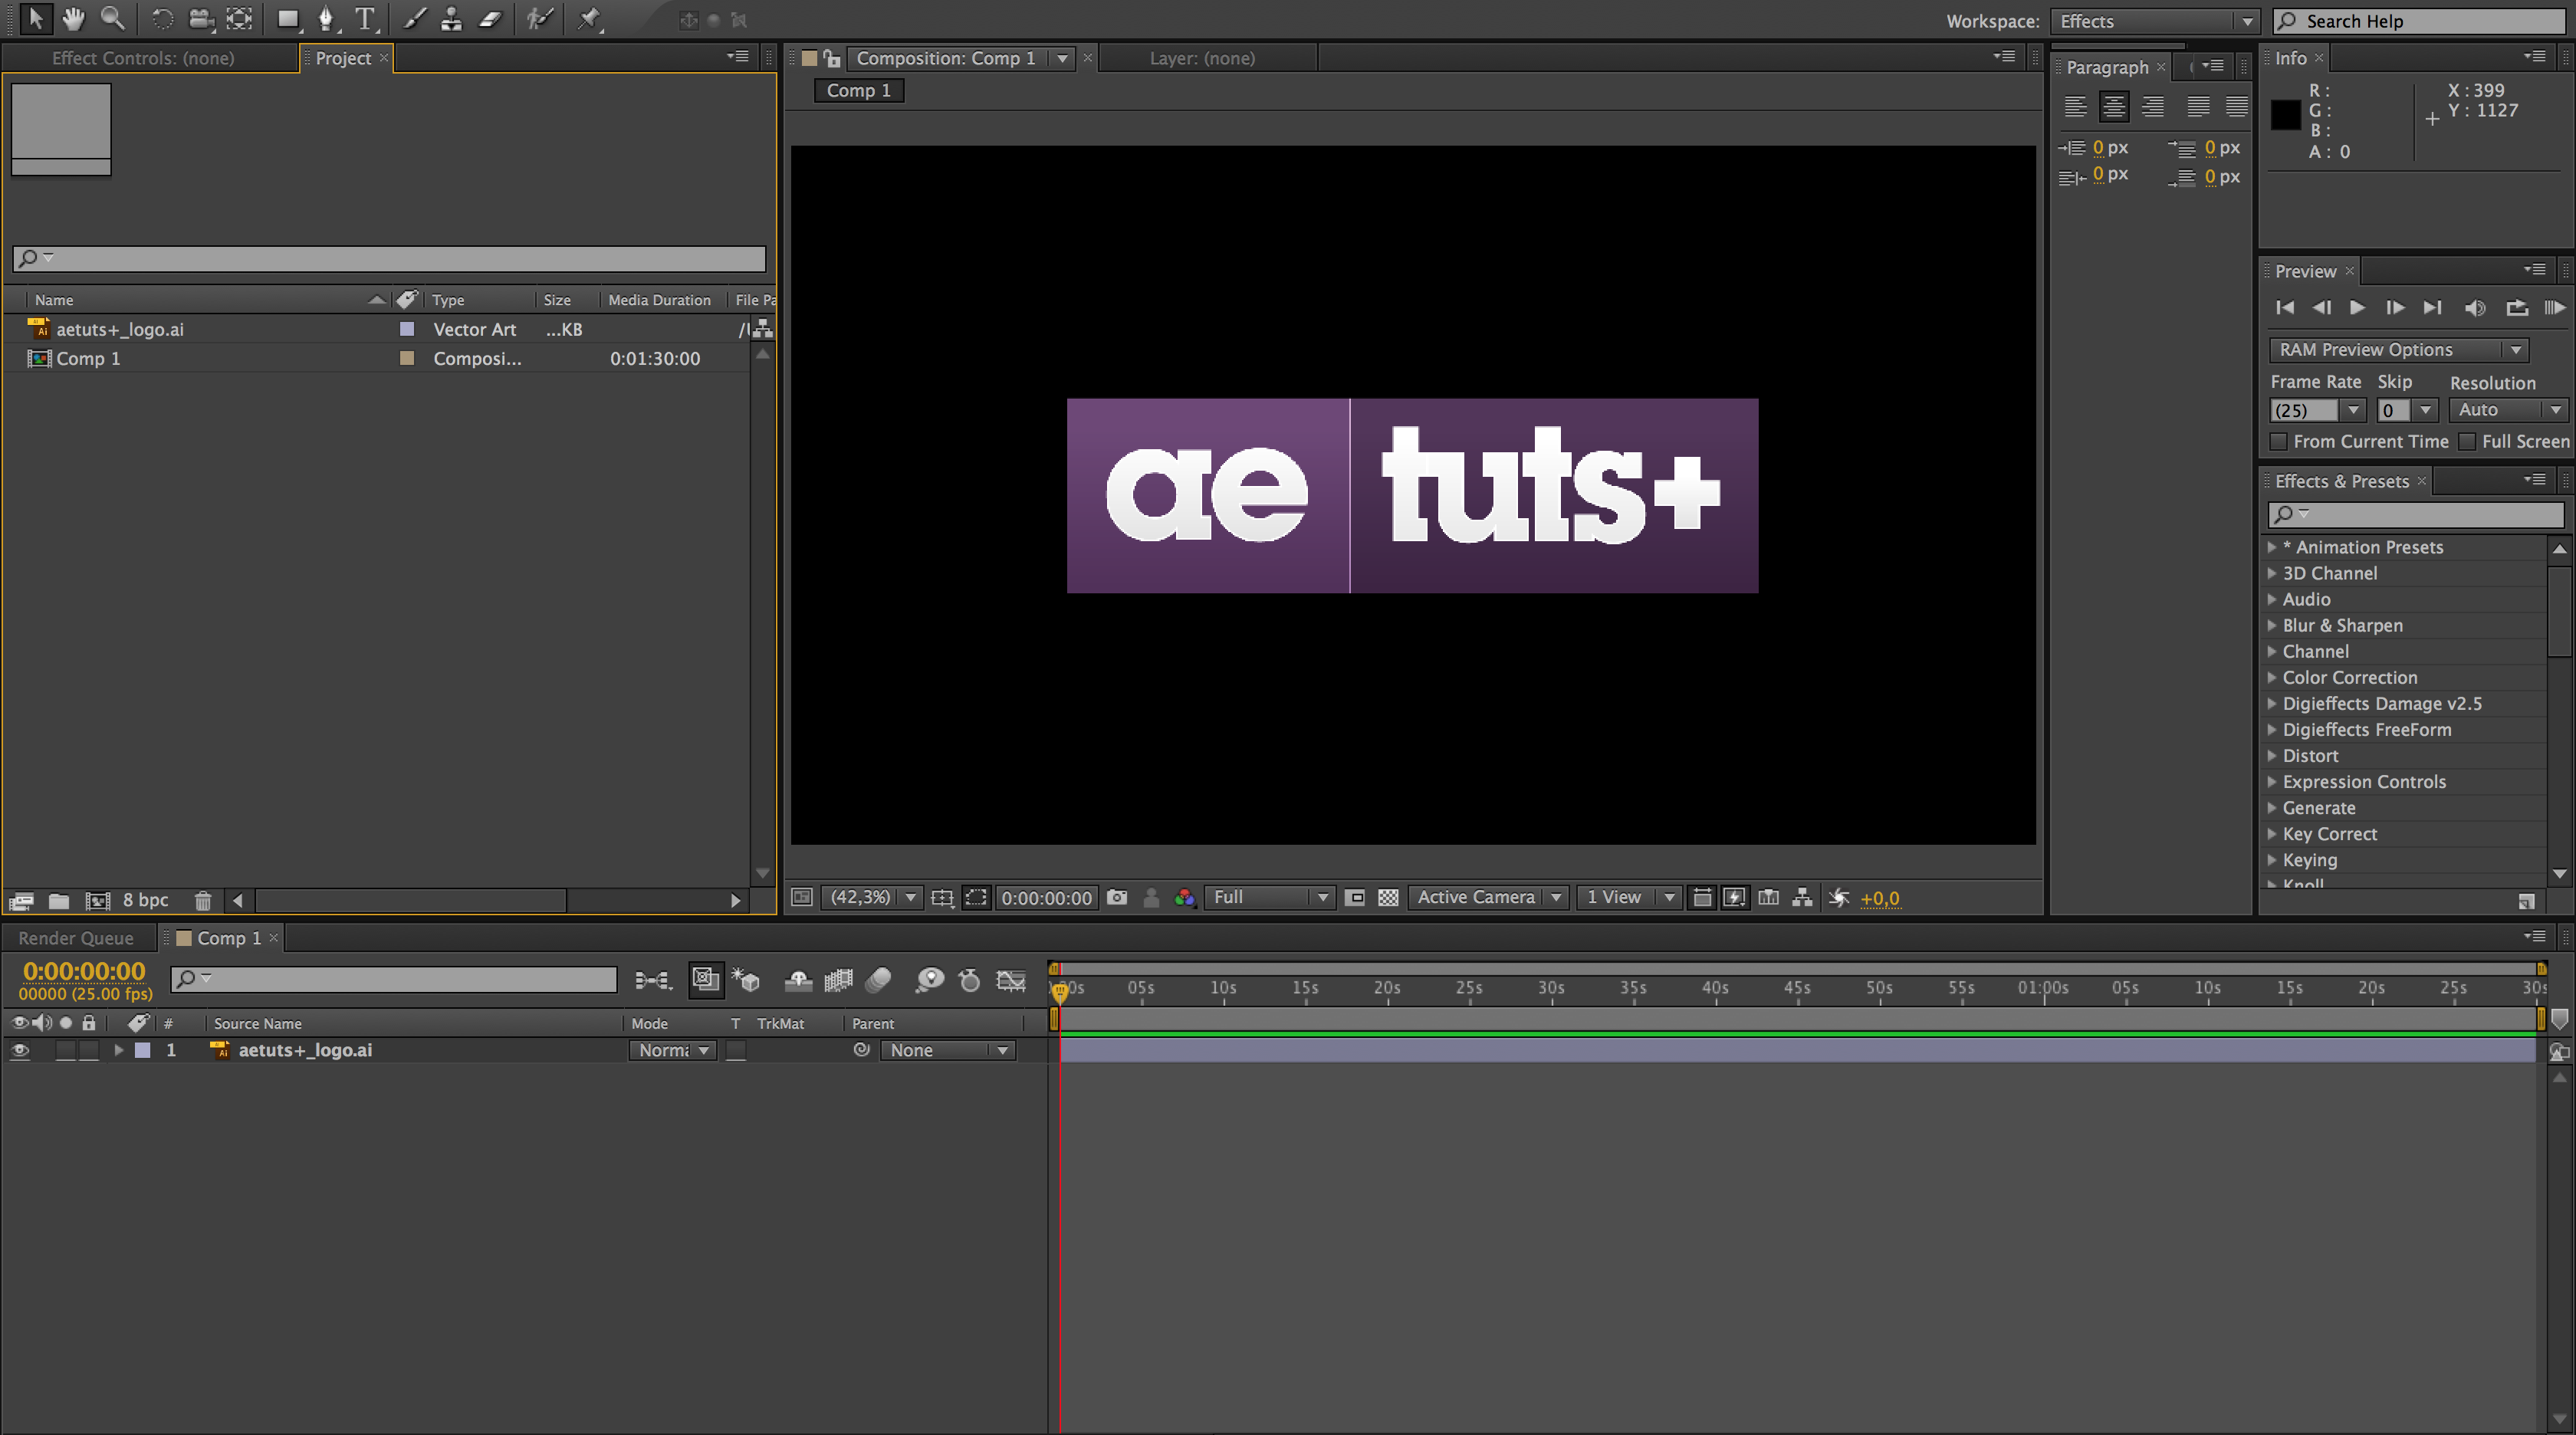The image size is (2576, 1435).
Task: Click the Comp 1 breadcrumb button in viewer
Action: (859, 90)
